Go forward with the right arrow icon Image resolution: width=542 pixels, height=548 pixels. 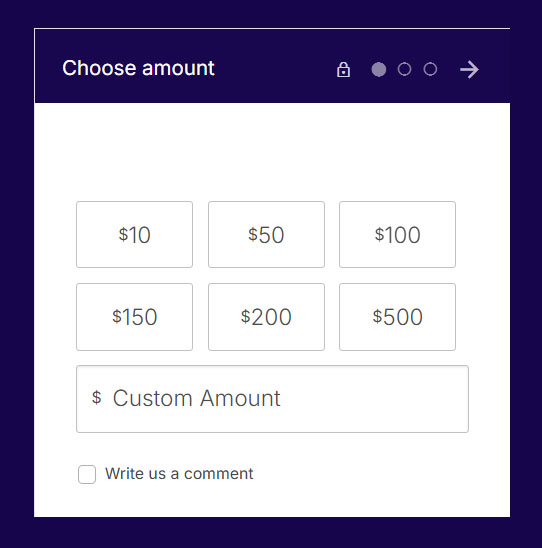469,70
